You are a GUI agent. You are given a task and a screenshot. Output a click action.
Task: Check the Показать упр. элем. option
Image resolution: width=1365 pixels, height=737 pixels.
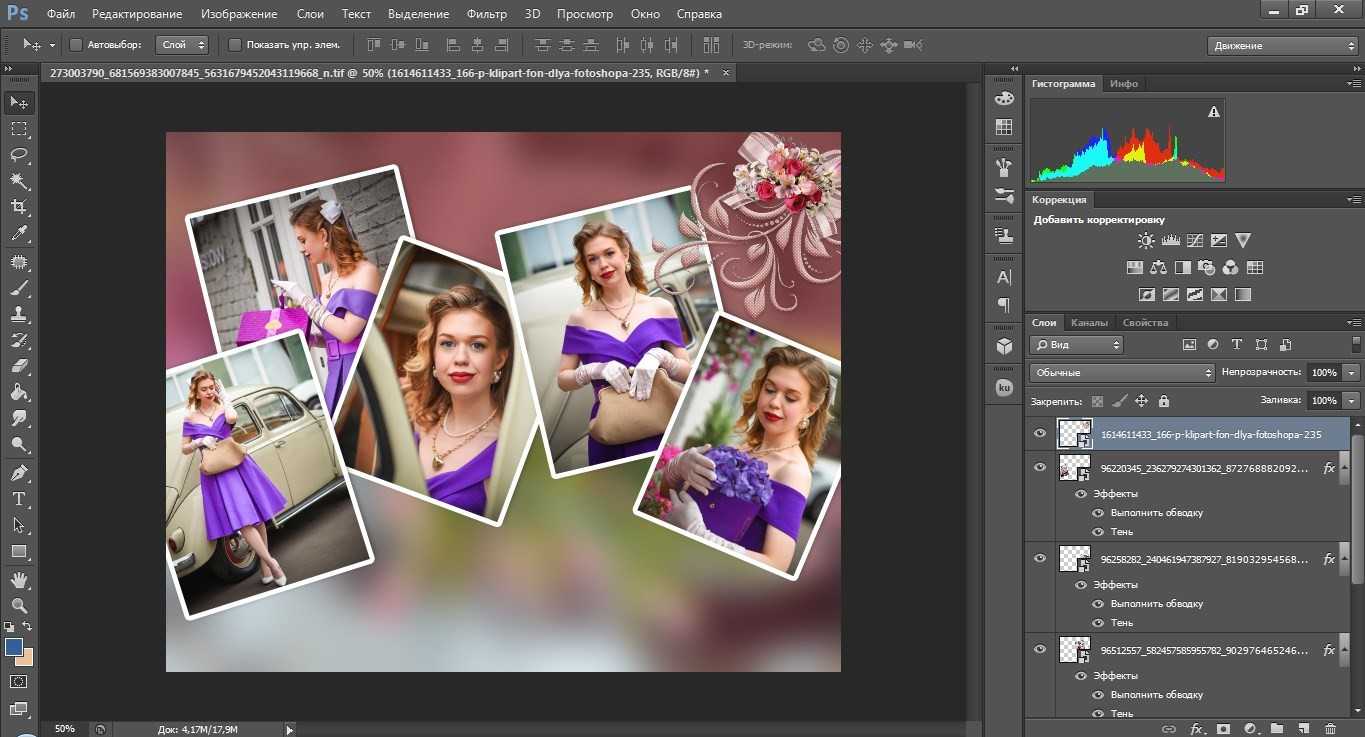(235, 45)
